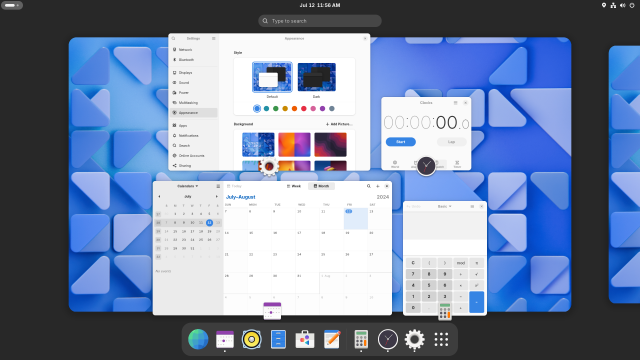Screen dimensions: 640x360
Task: Click the square root key in Calculator
Action: point(476,274)
